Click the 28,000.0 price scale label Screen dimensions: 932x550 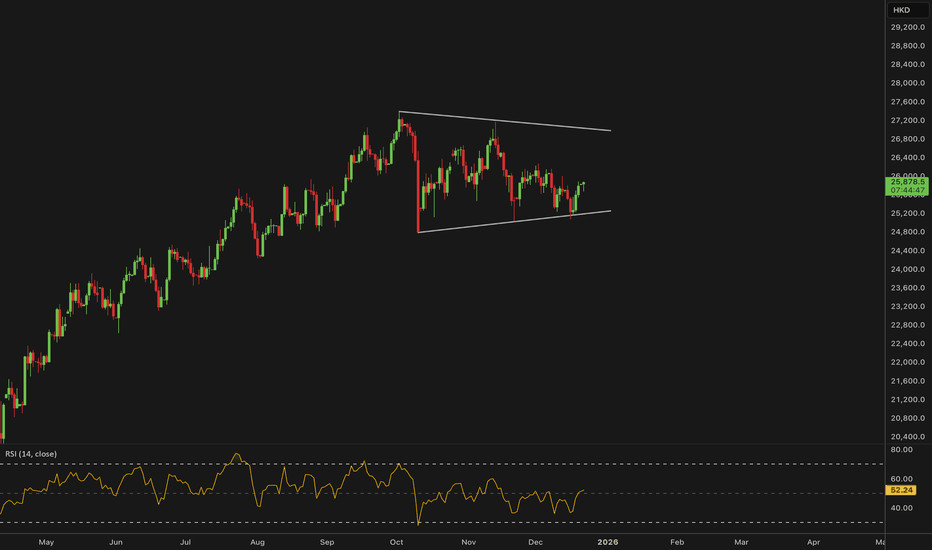[x=908, y=83]
